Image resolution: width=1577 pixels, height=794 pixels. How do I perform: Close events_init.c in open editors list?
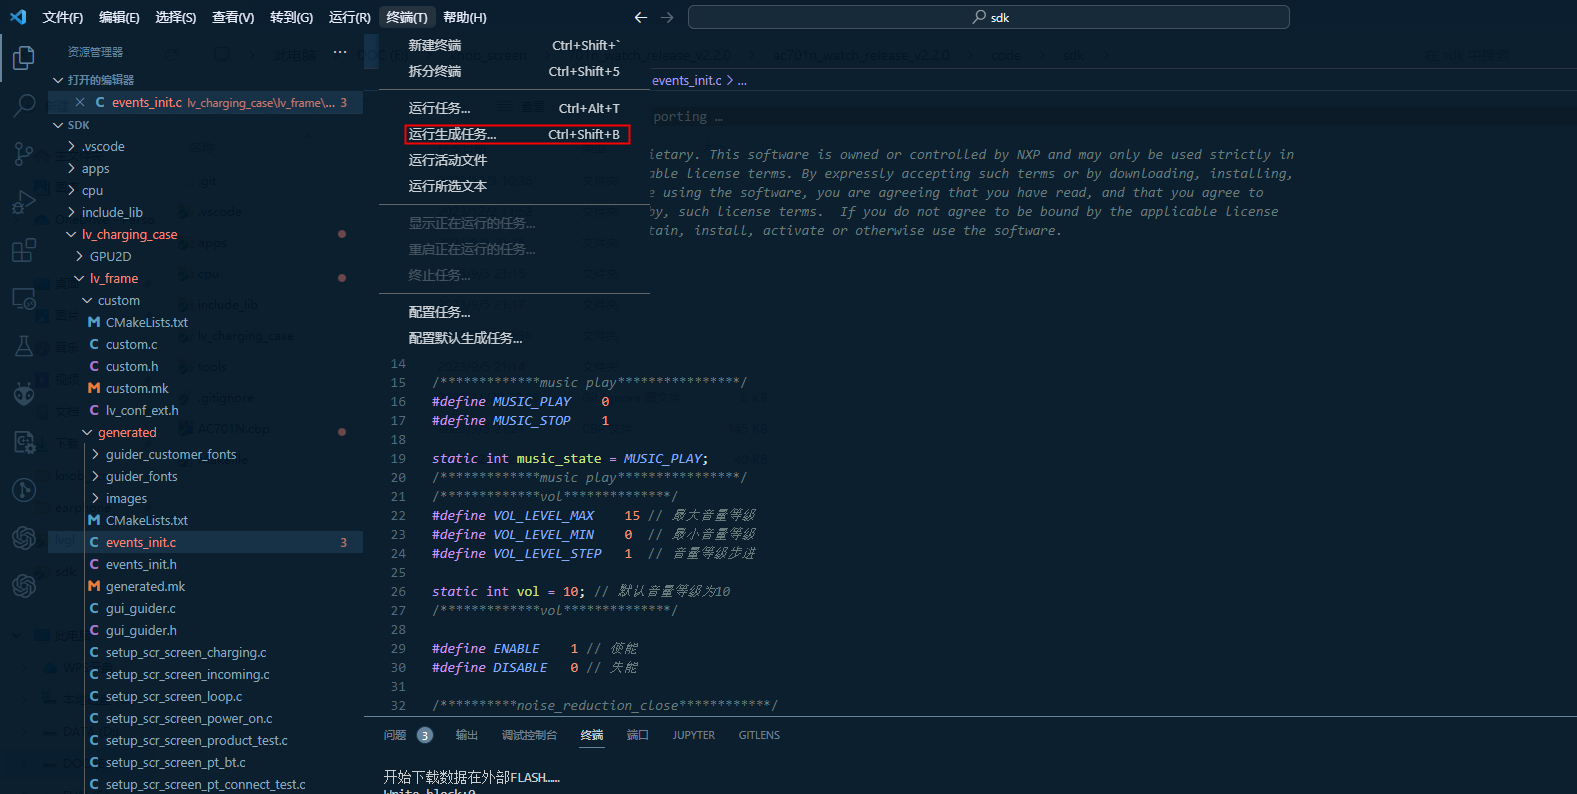coord(80,102)
